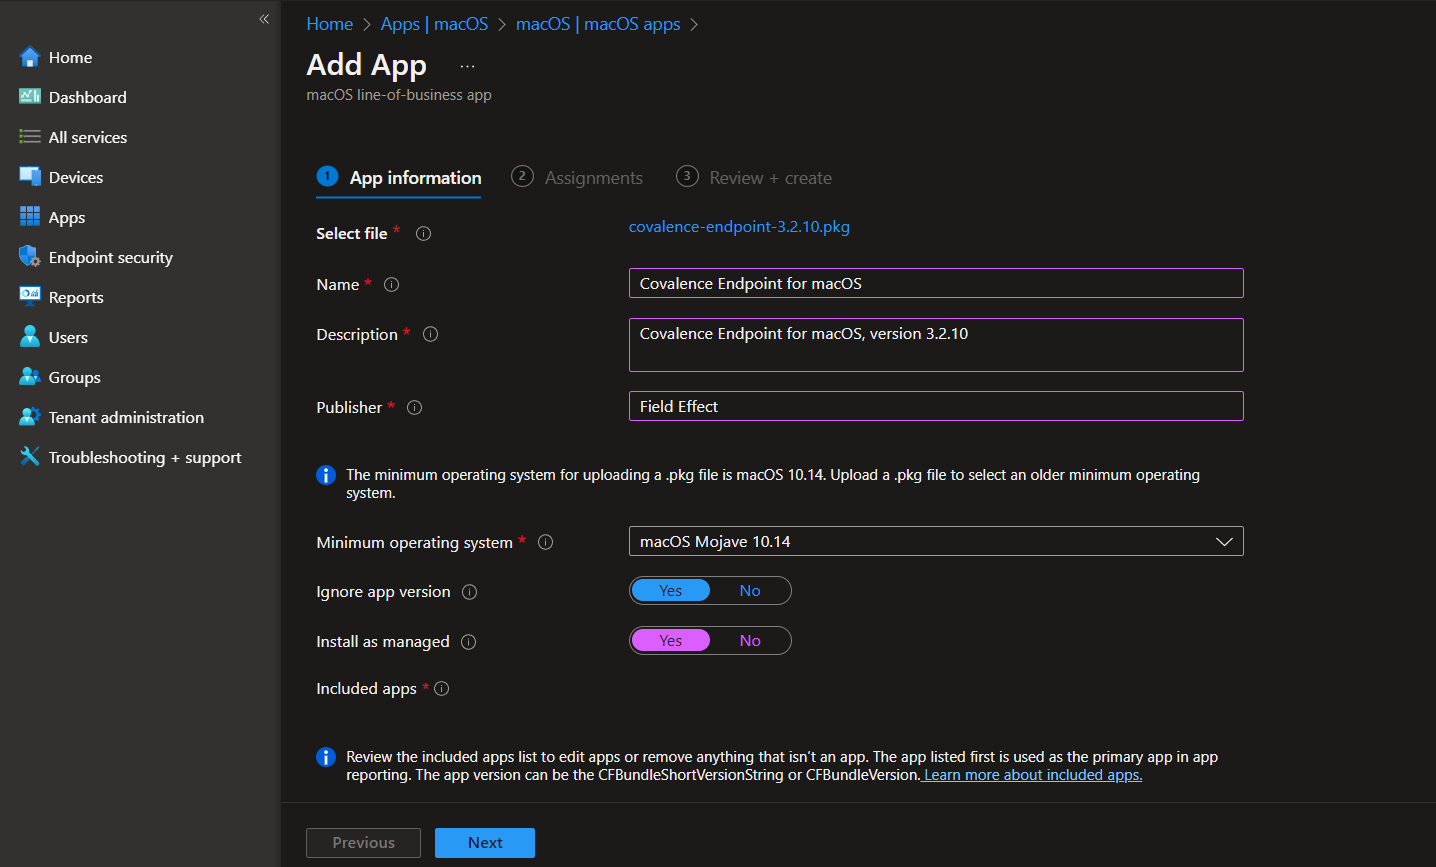Click the info icon beside Name
1436x867 pixels.
point(392,284)
